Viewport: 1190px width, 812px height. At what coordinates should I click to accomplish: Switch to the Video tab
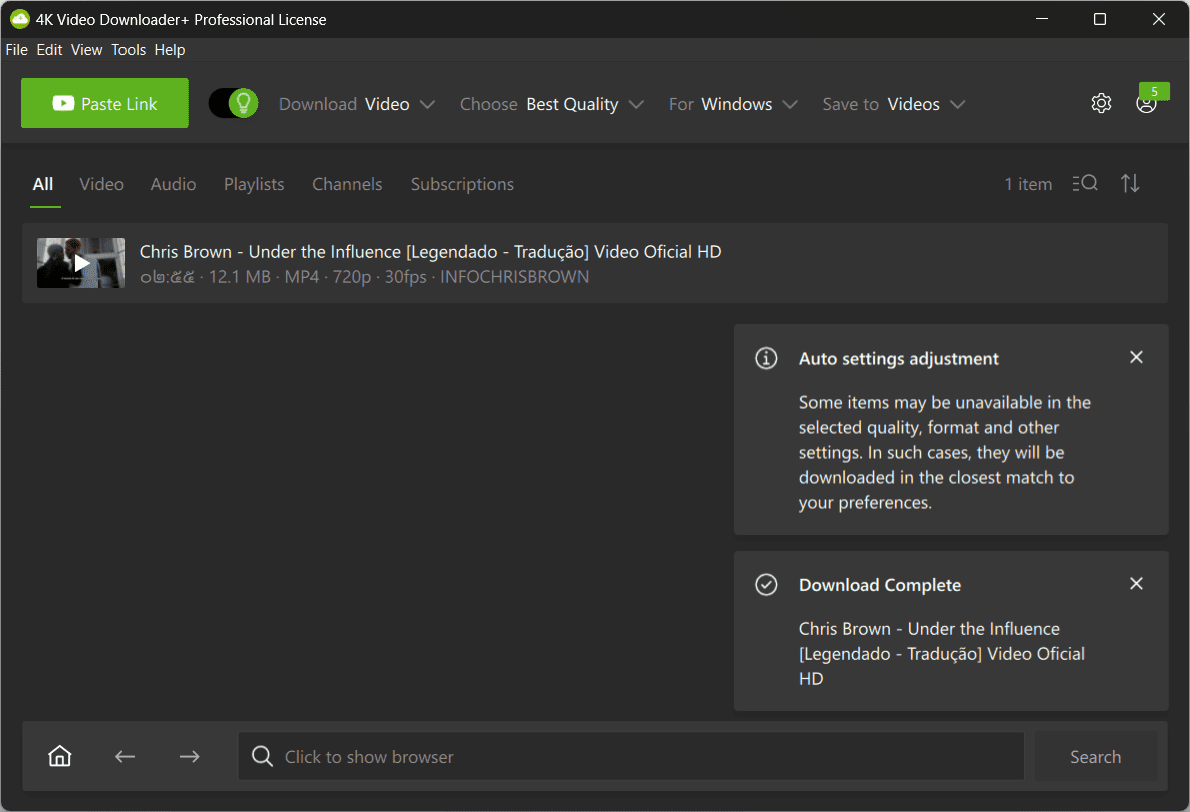tap(102, 184)
